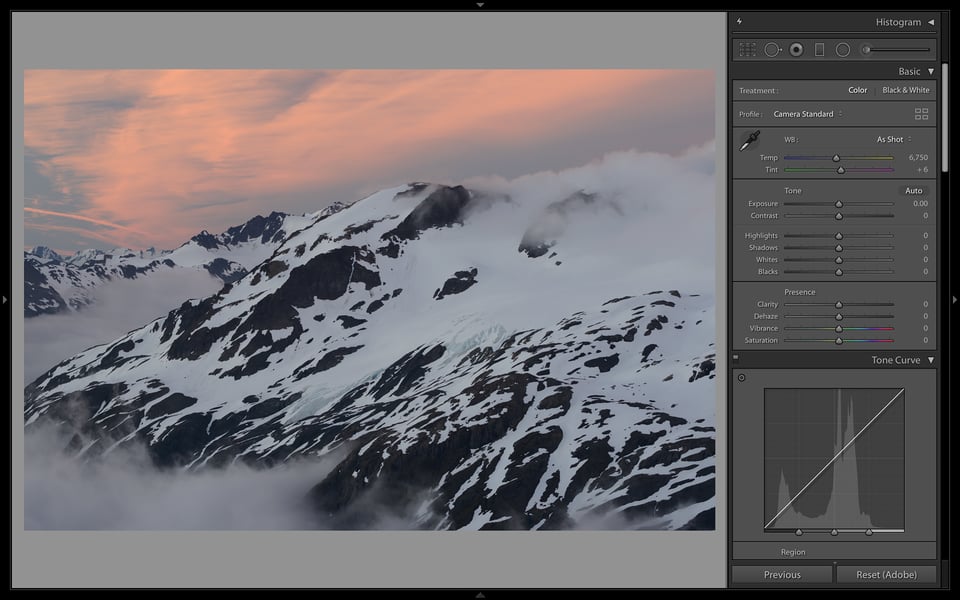
Task: Show the top module picker arrow
Action: [480, 4]
